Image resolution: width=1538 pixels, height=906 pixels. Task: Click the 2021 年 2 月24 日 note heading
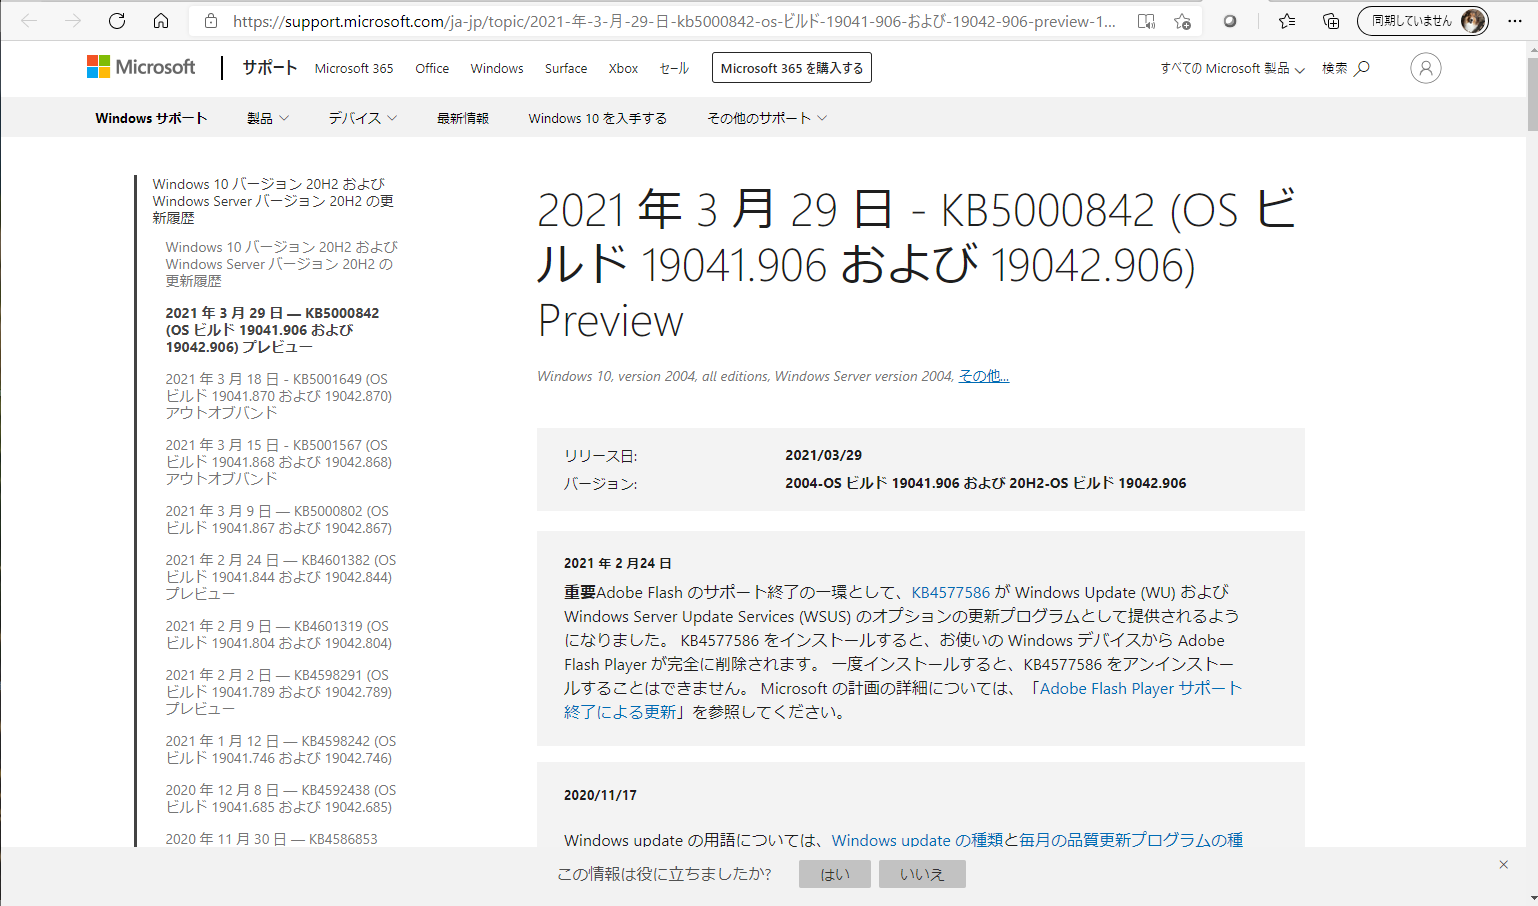point(618,563)
